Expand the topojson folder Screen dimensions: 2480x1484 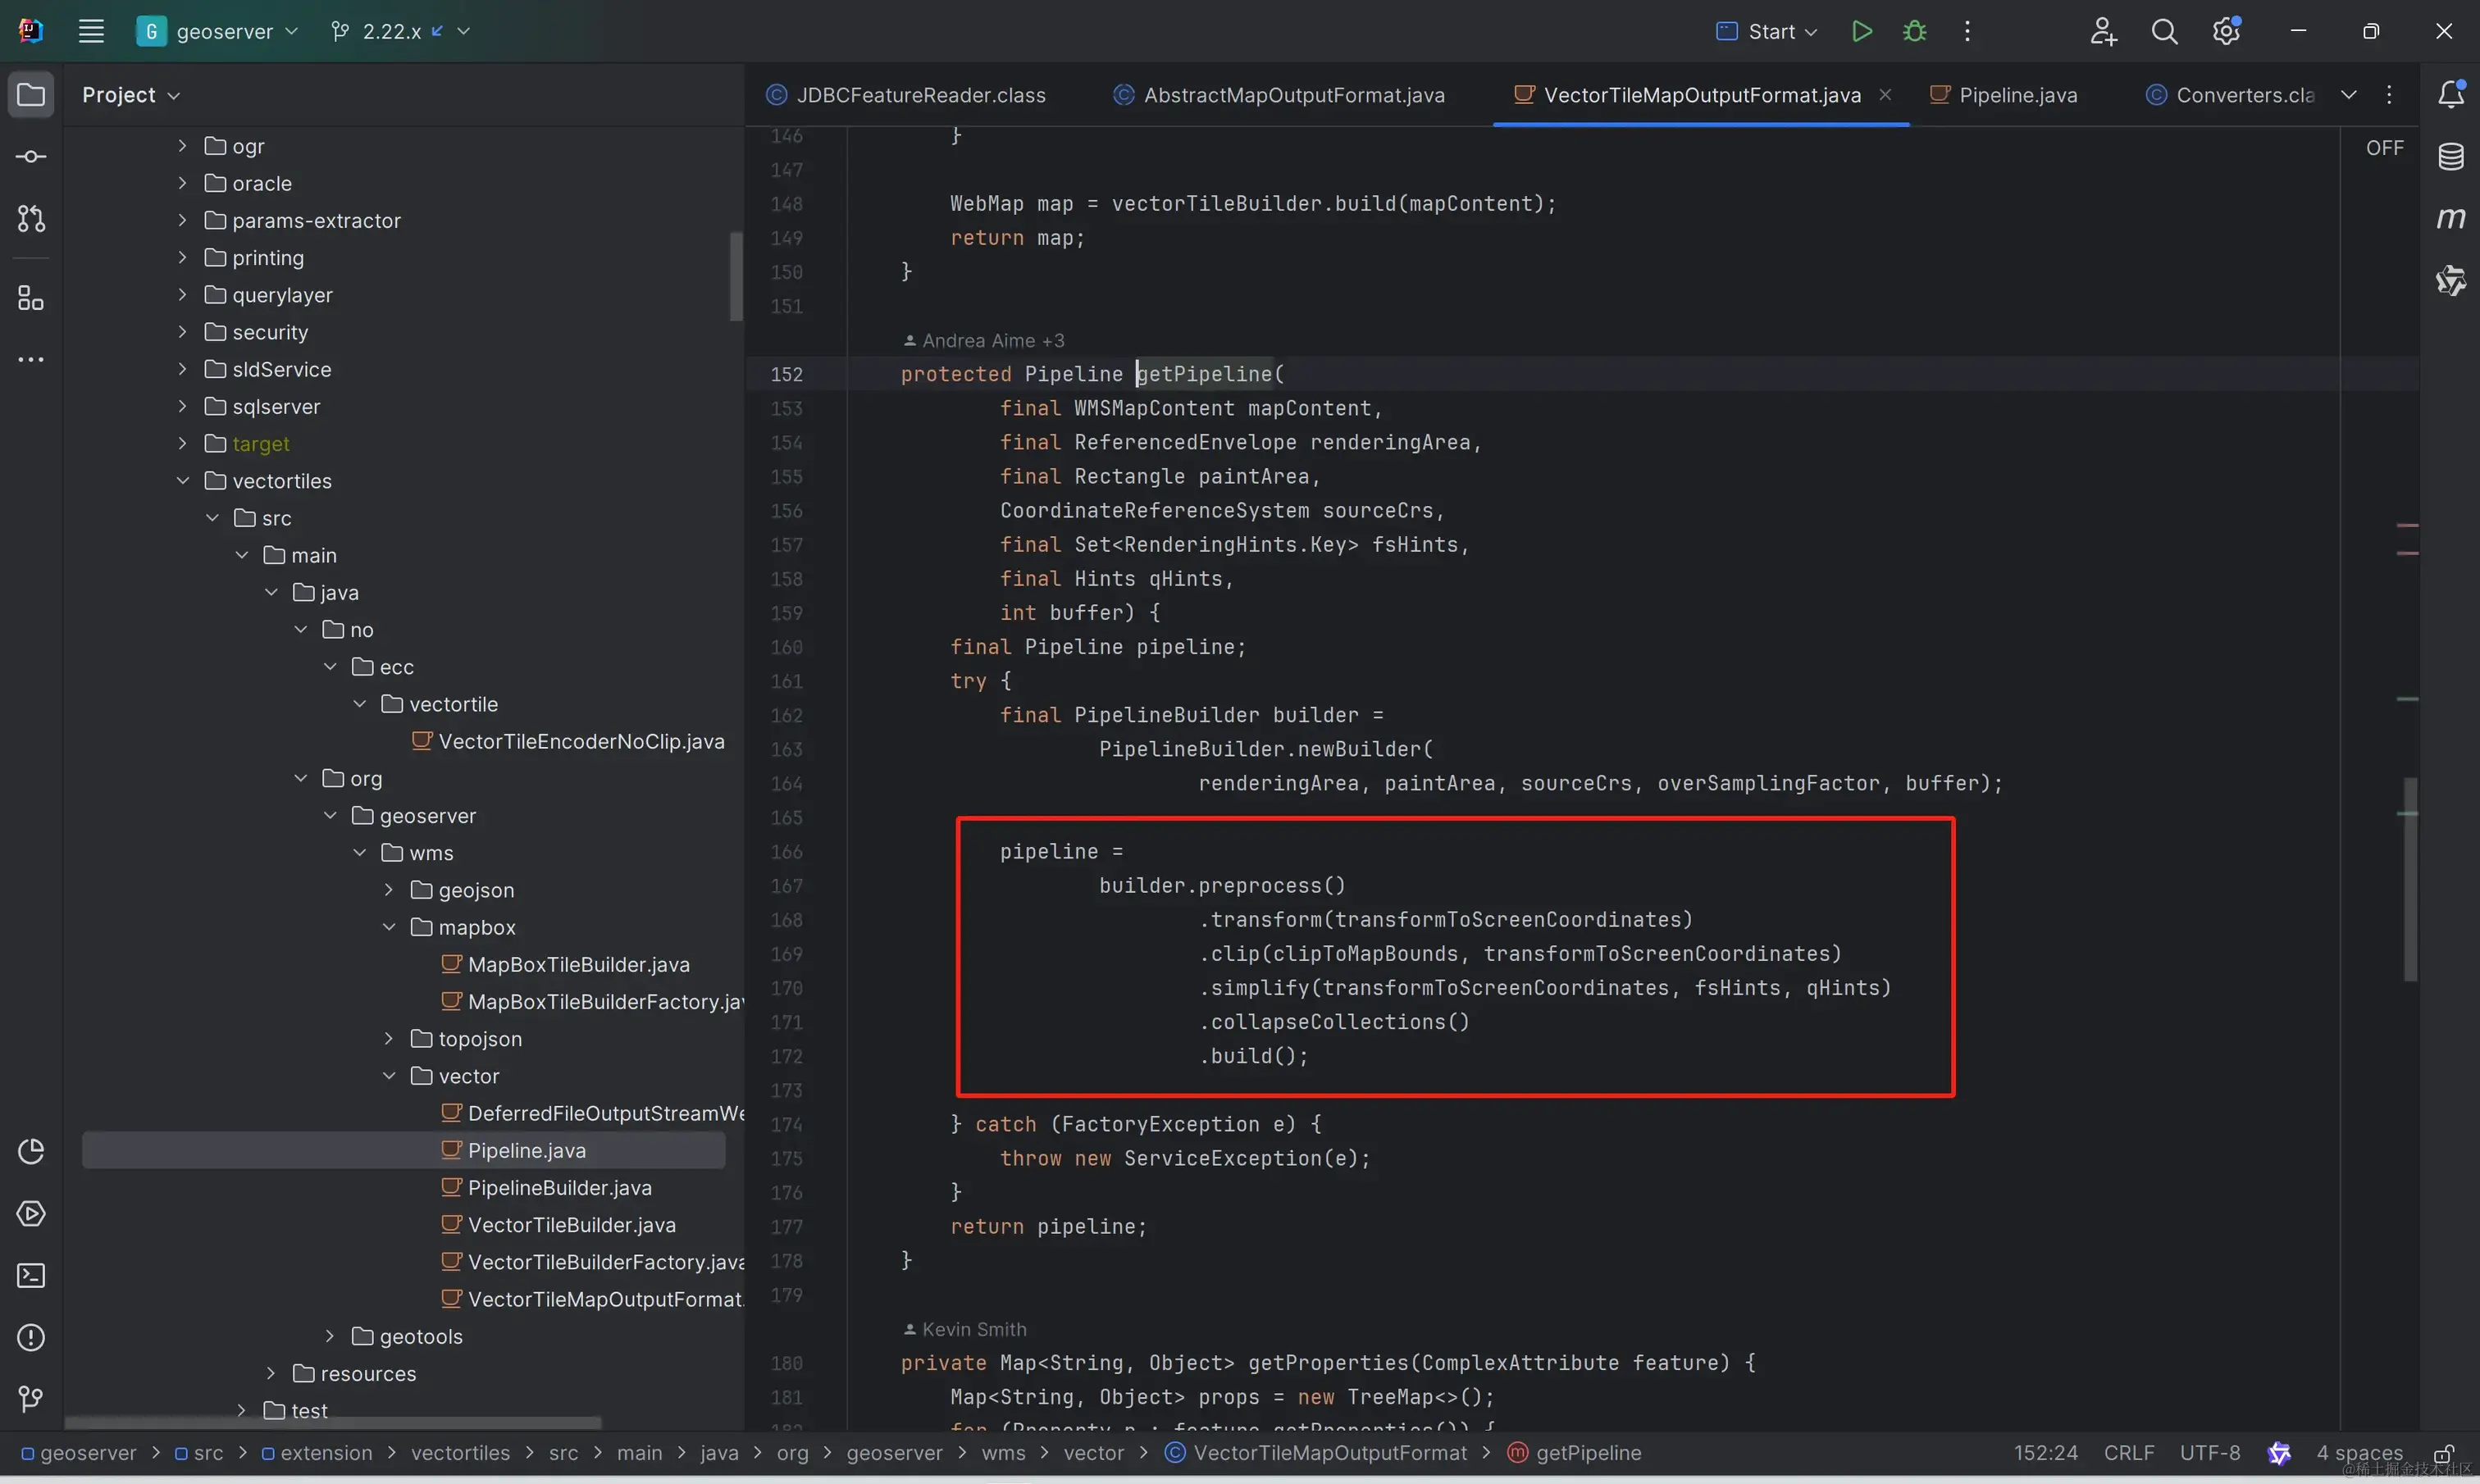[389, 1039]
